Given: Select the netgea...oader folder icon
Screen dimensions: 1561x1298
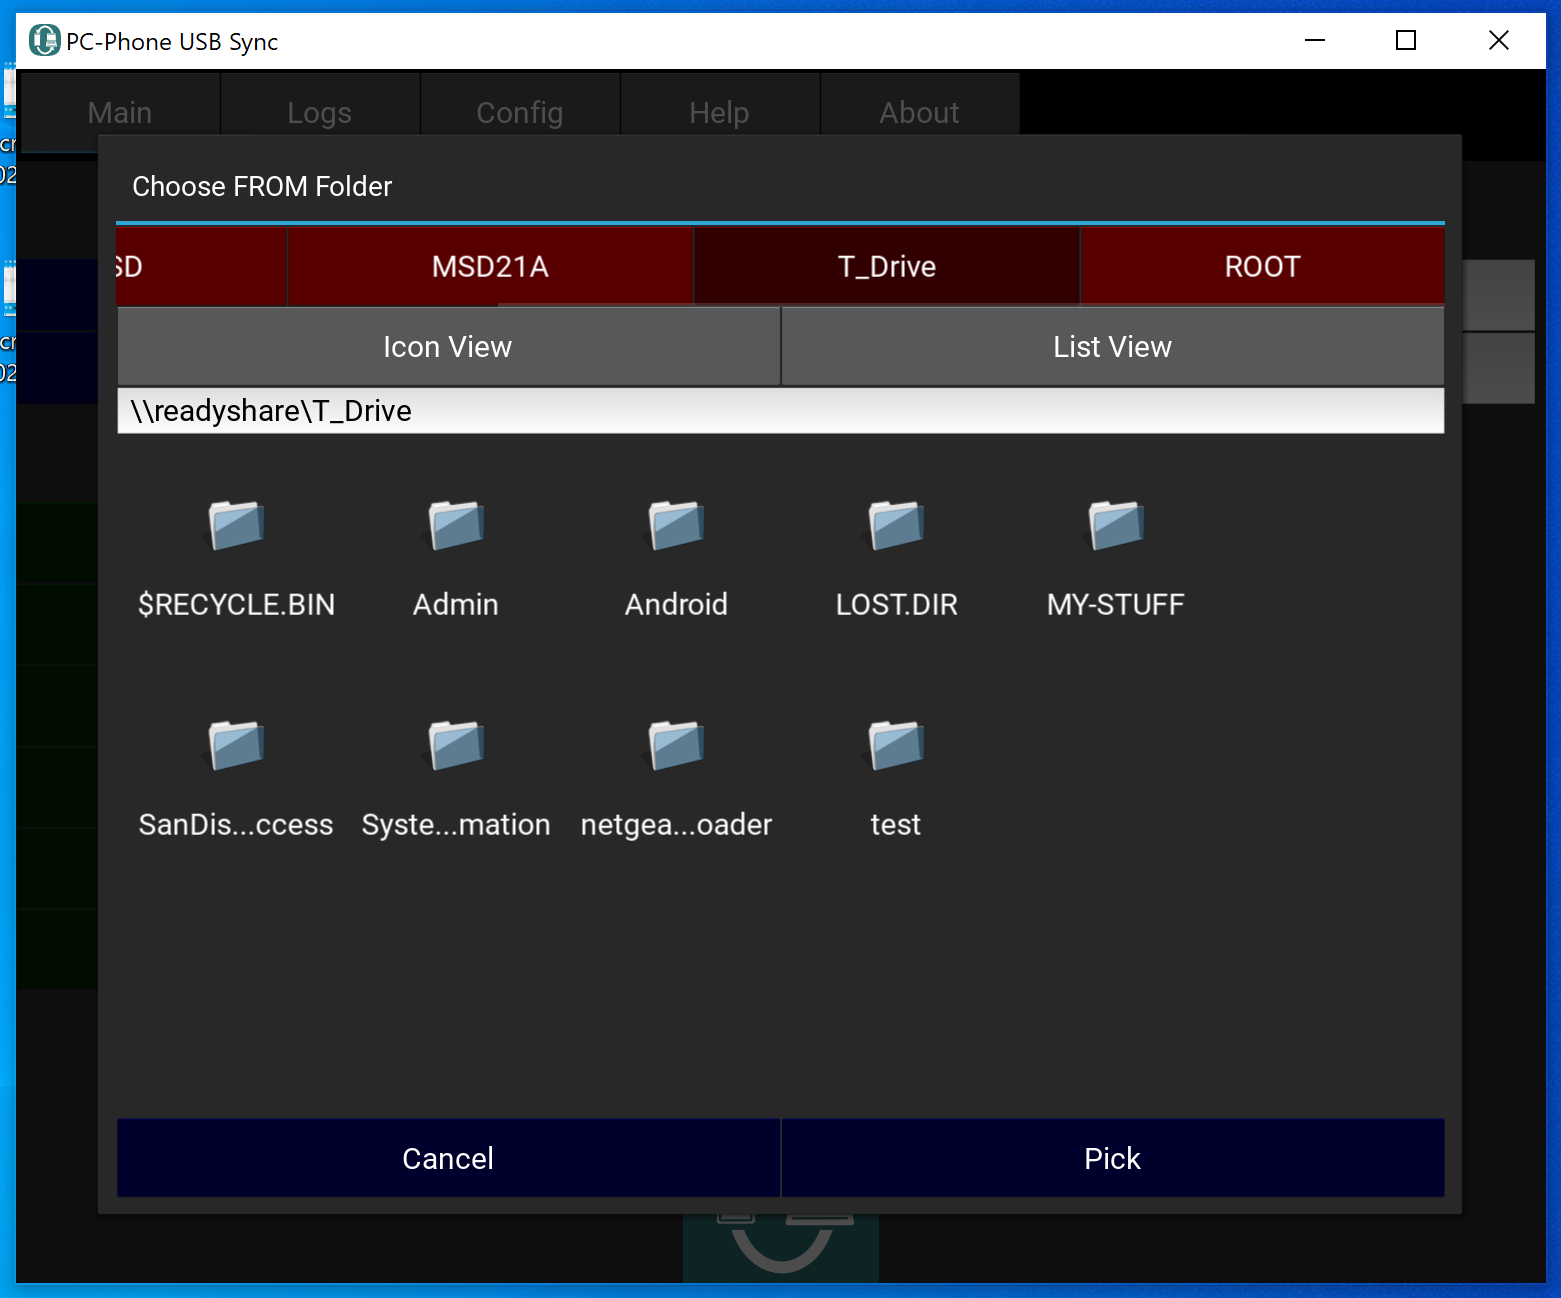Looking at the screenshot, I should pos(676,746).
